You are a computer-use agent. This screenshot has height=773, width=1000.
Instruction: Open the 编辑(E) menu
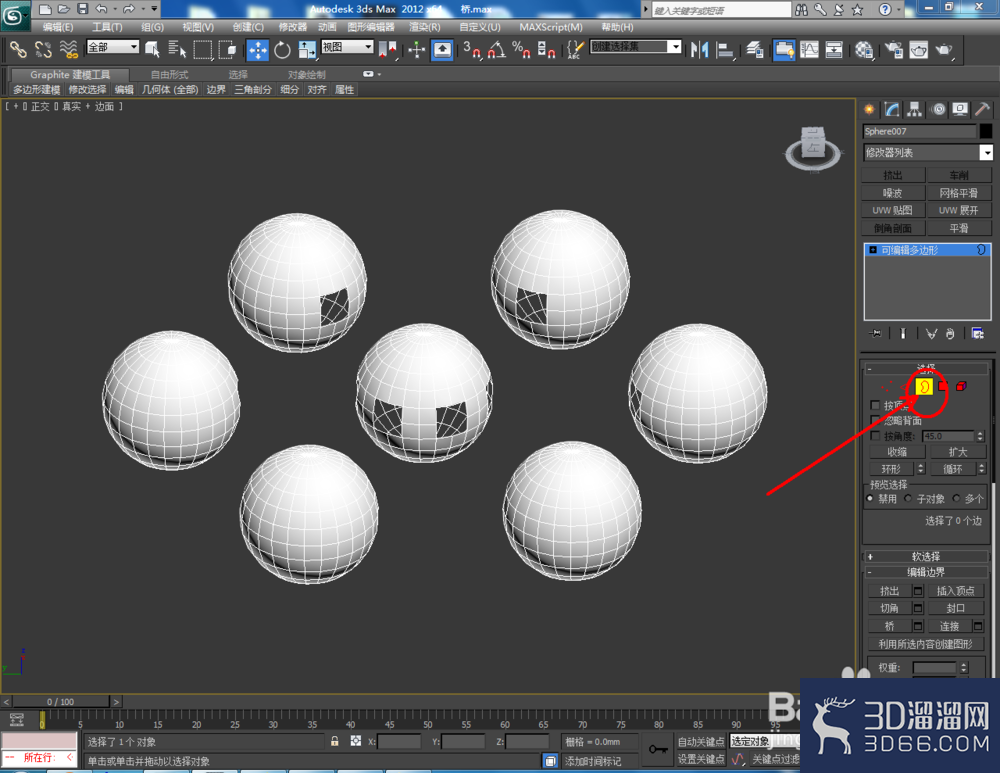pos(57,27)
